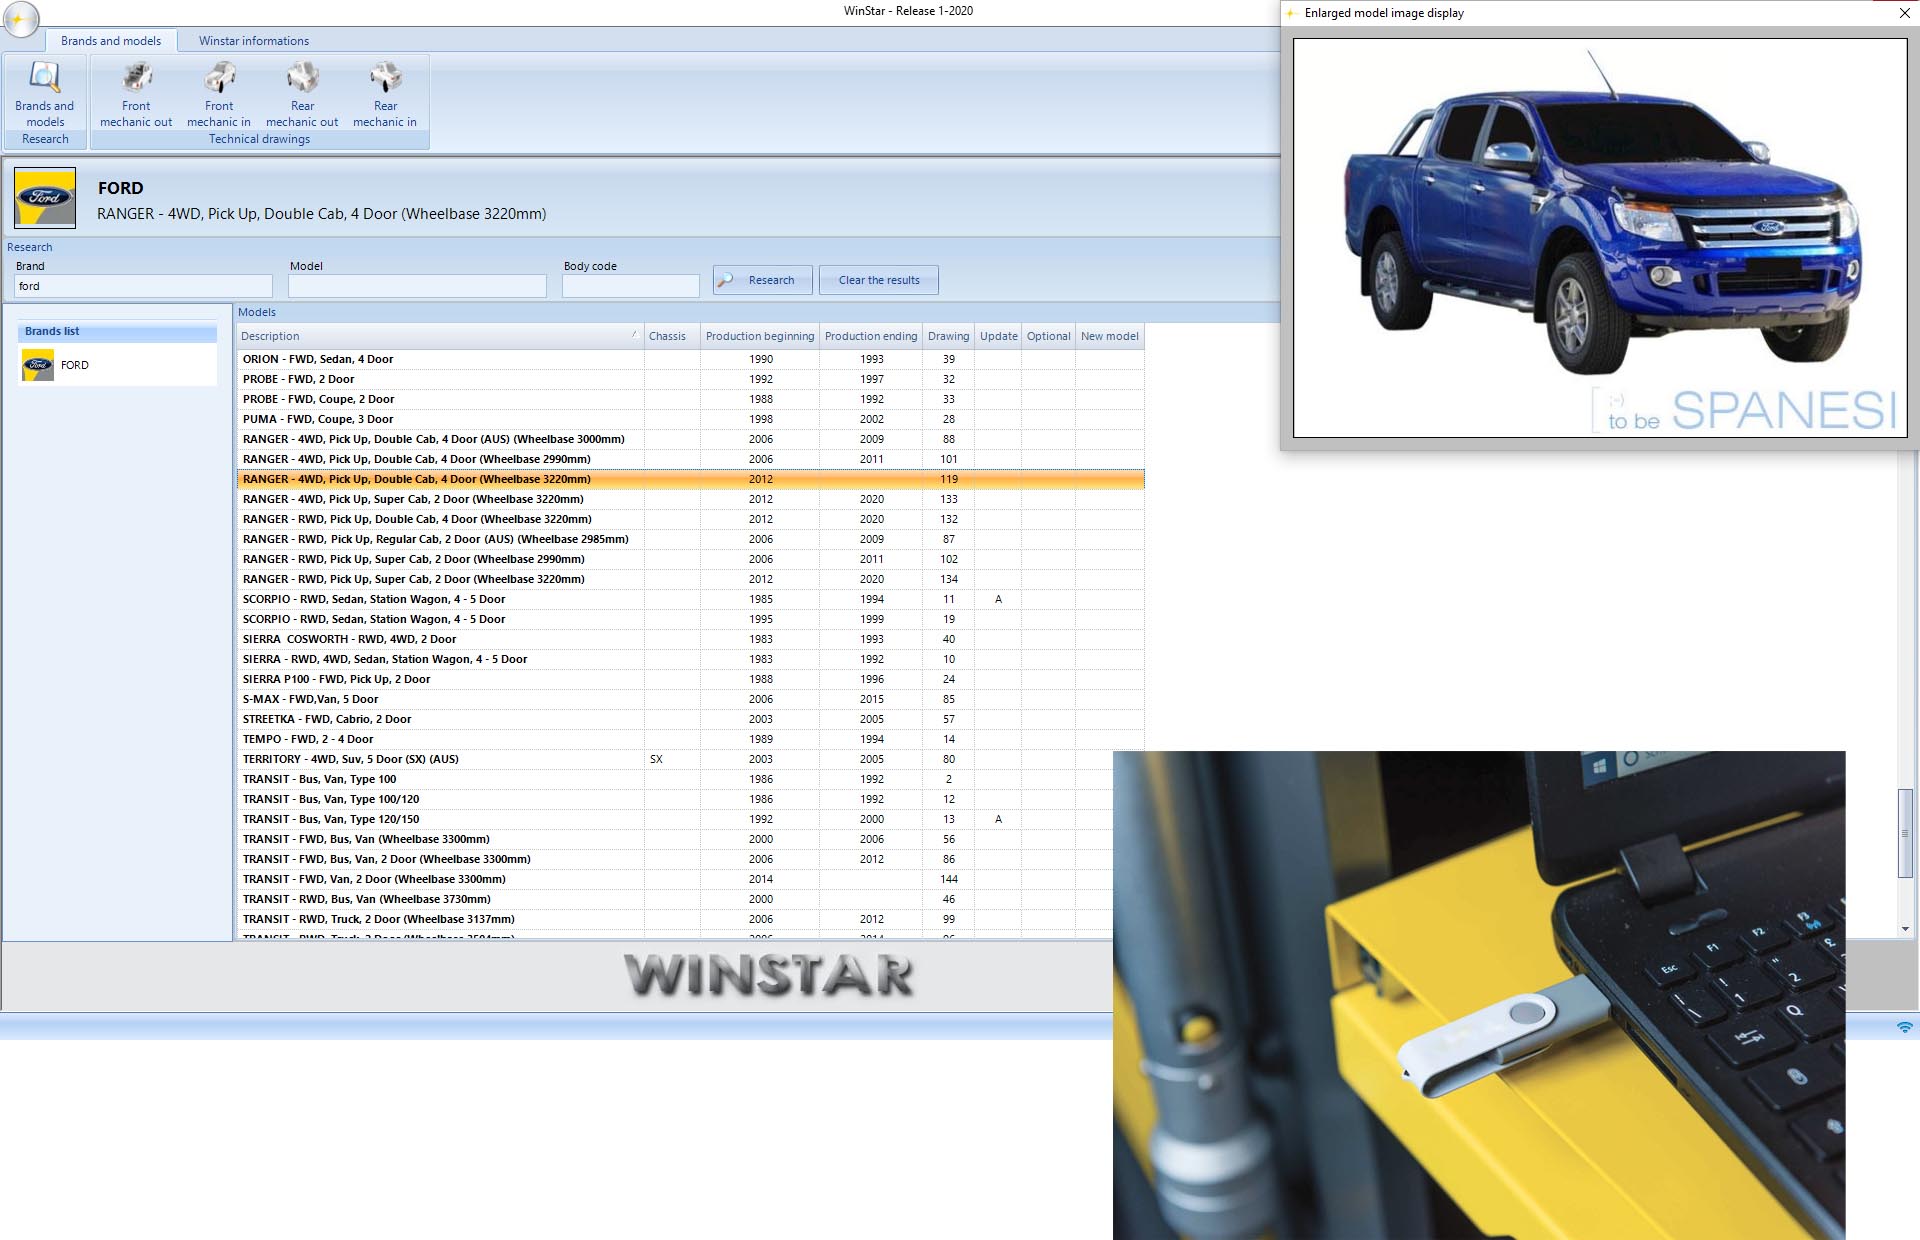Click the Research button
The width and height of the screenshot is (1920, 1240).
(763, 280)
